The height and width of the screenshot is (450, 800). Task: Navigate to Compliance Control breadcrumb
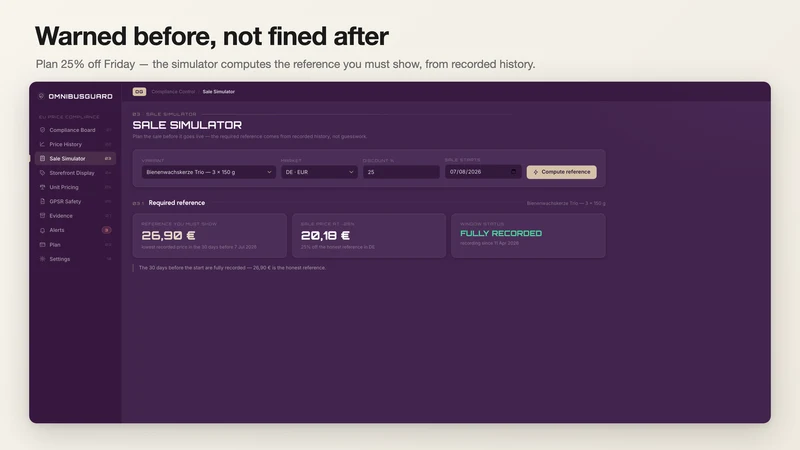(173, 92)
